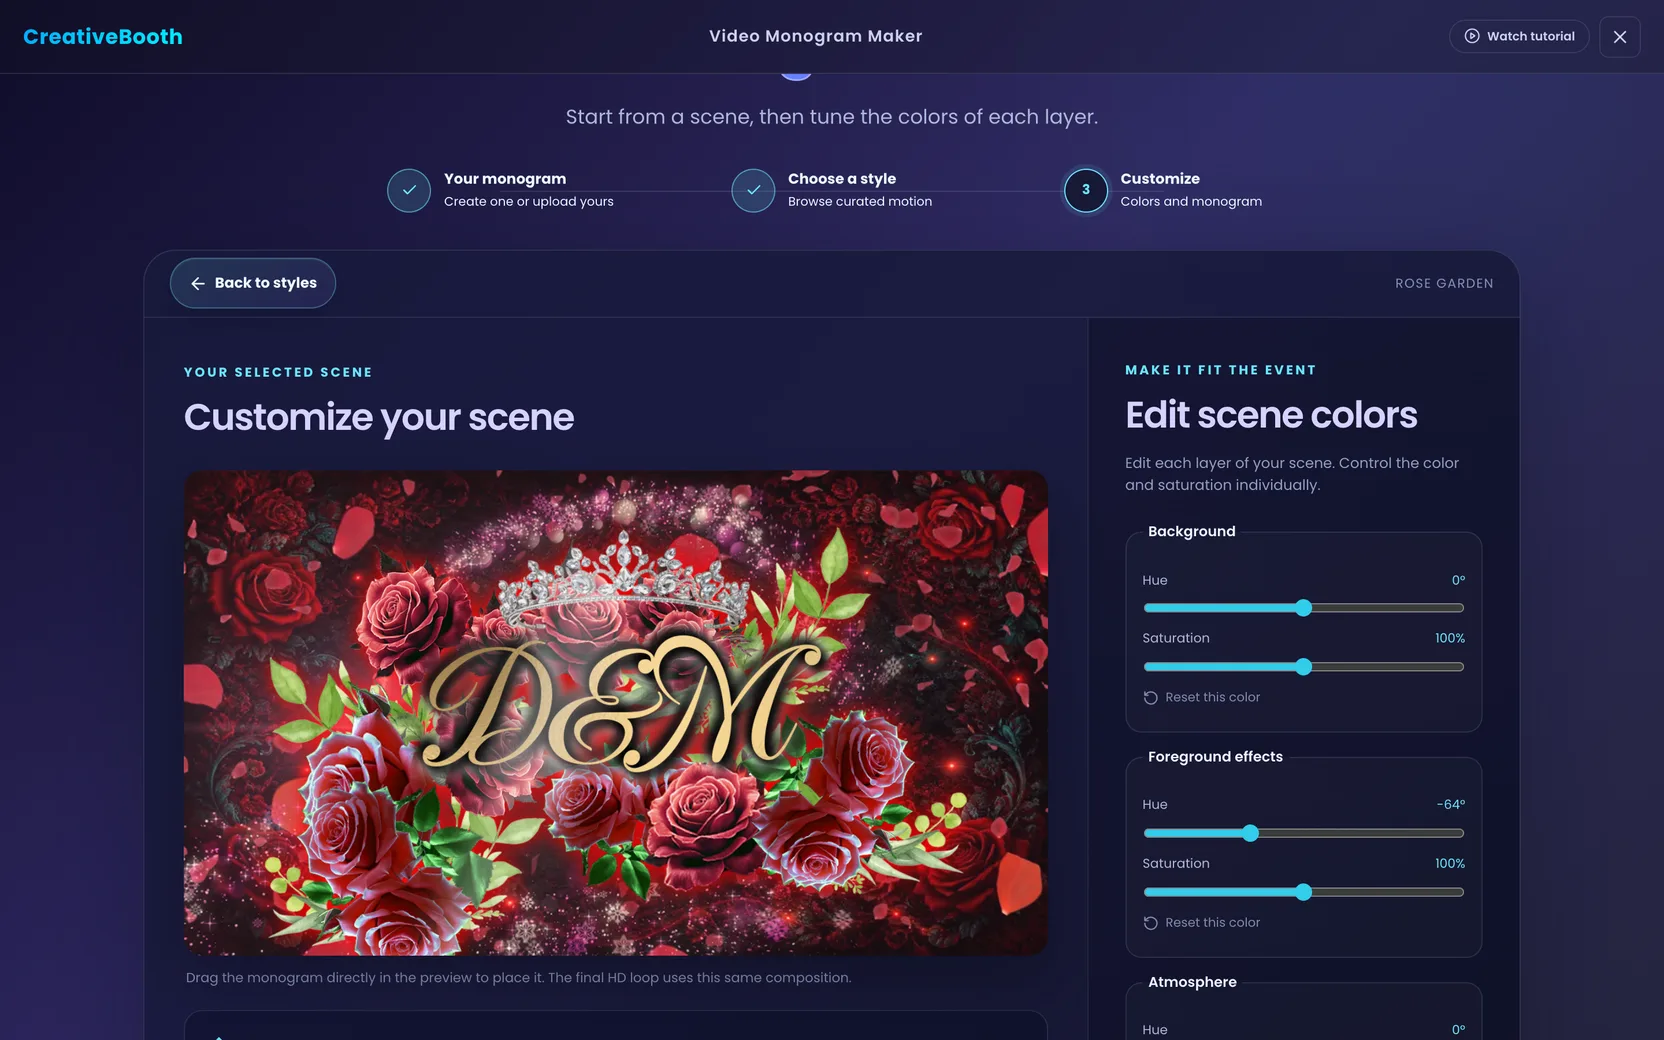Image resolution: width=1664 pixels, height=1040 pixels.
Task: Go to the Choose a style step checkmark
Action: coord(753,190)
